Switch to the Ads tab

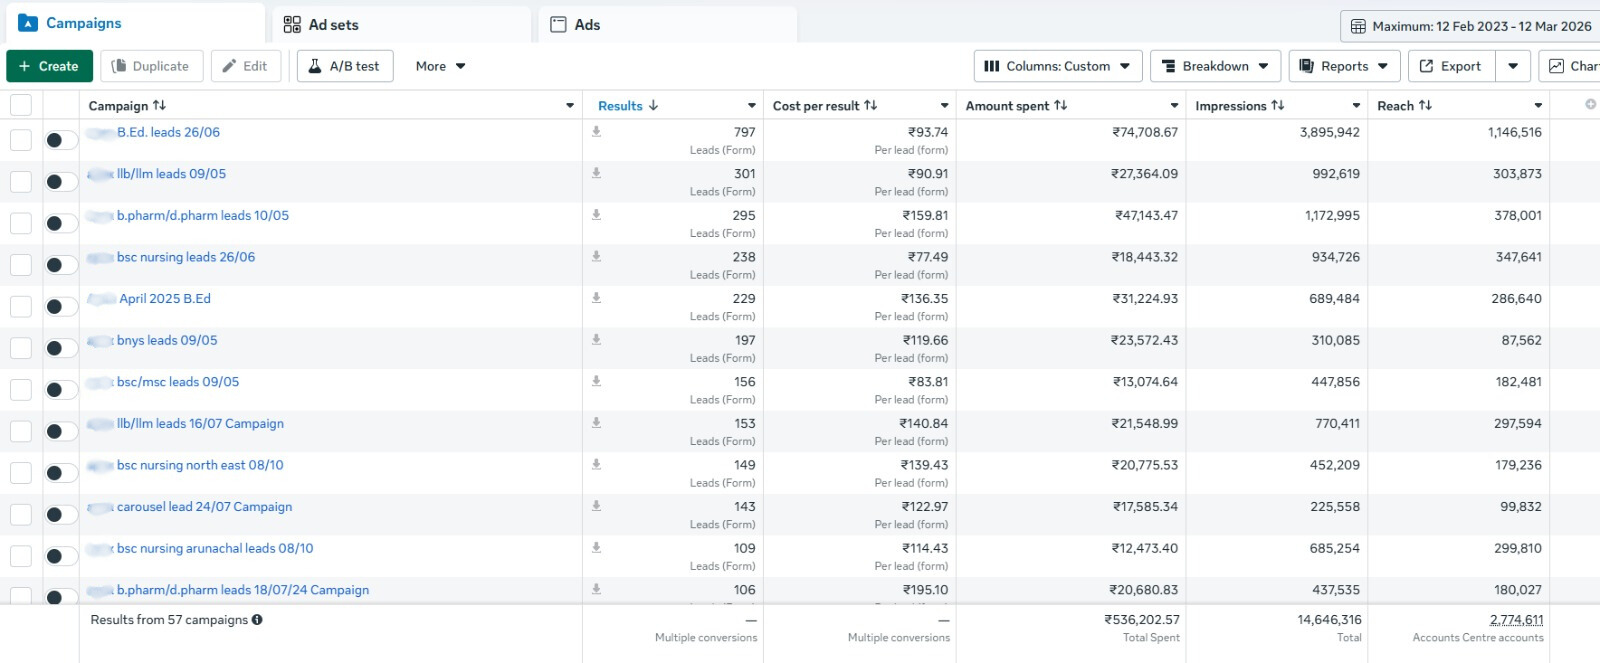587,24
